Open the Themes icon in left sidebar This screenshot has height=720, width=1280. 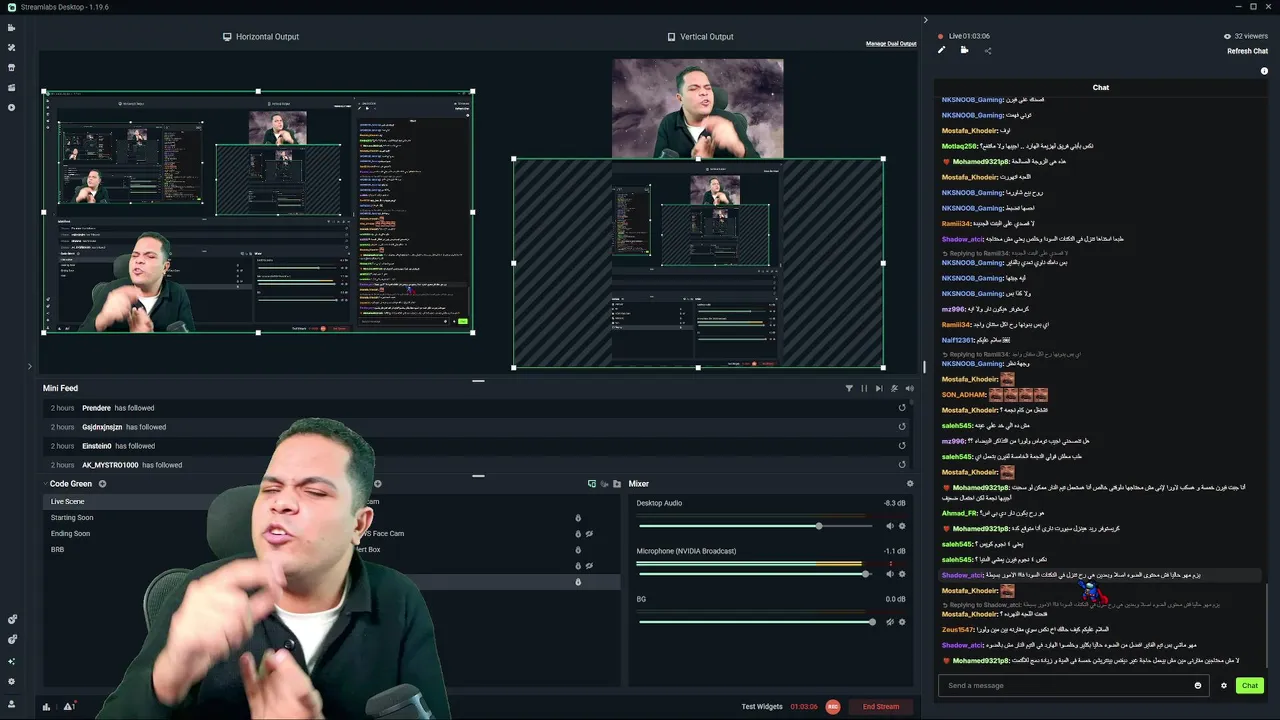coord(12,47)
